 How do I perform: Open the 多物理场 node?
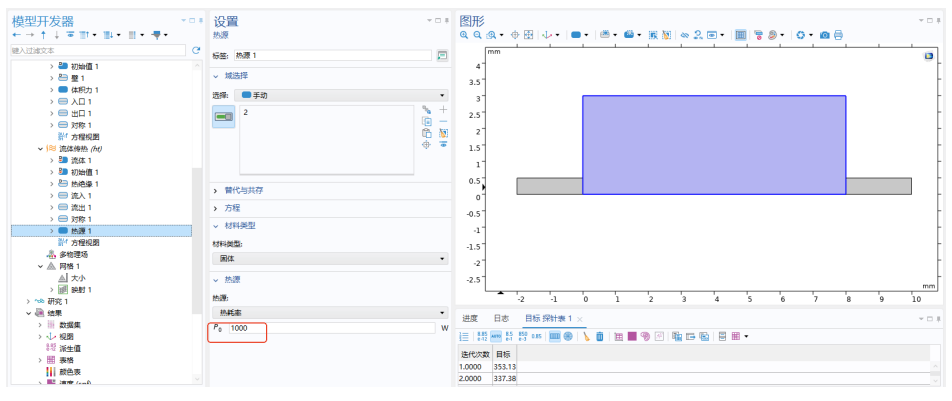point(73,254)
